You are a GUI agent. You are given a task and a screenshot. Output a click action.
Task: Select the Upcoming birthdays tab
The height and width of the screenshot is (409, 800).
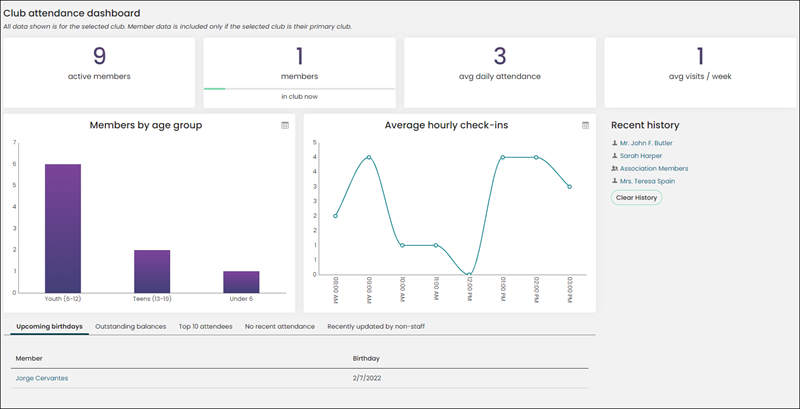point(49,326)
